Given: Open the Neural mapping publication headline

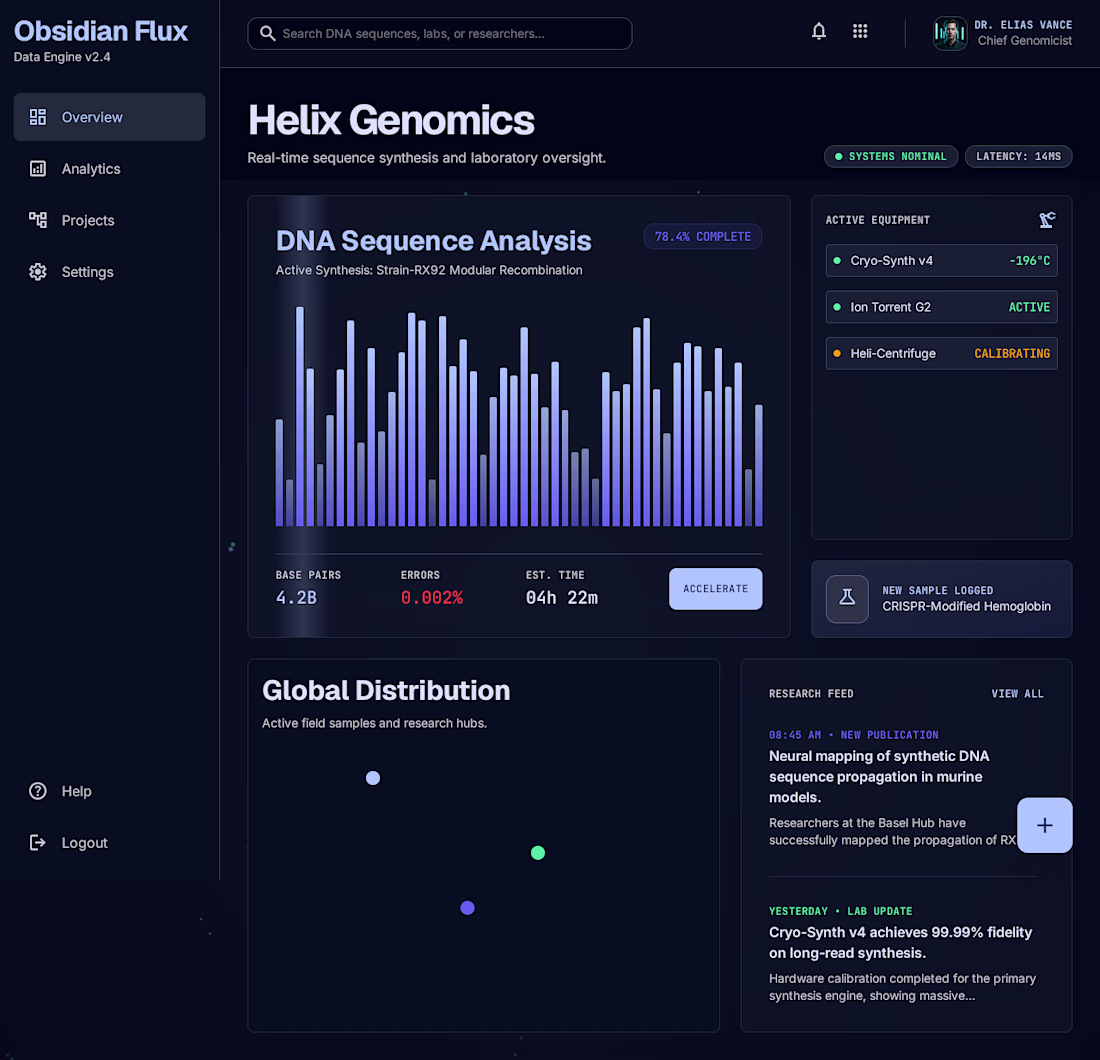Looking at the screenshot, I should (x=880, y=777).
